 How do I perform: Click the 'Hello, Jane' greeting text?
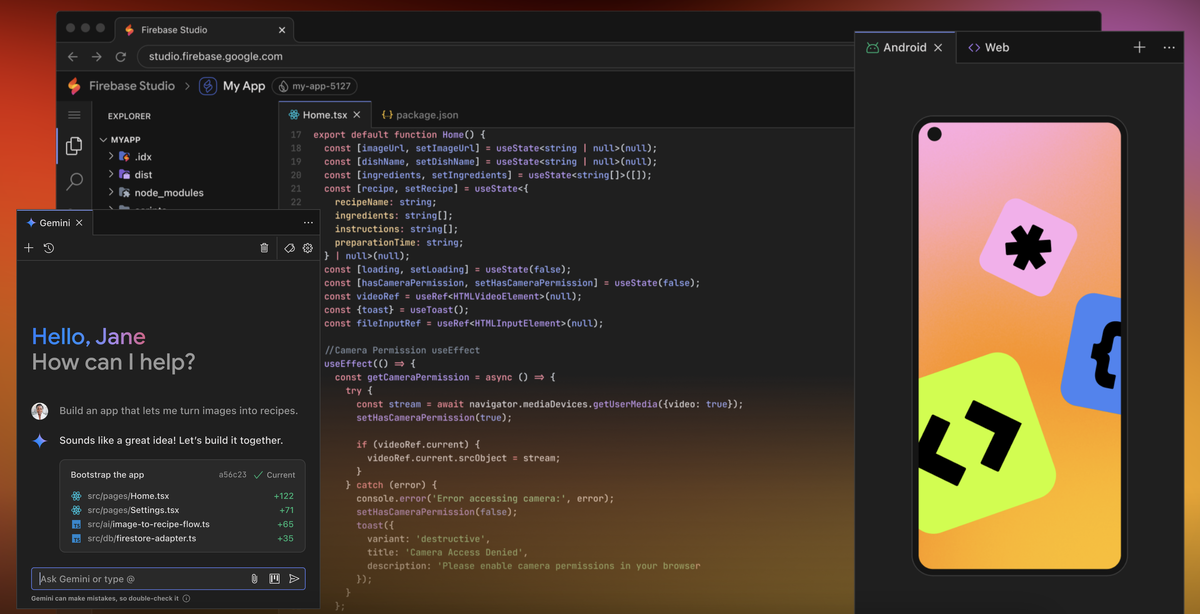[x=88, y=337]
